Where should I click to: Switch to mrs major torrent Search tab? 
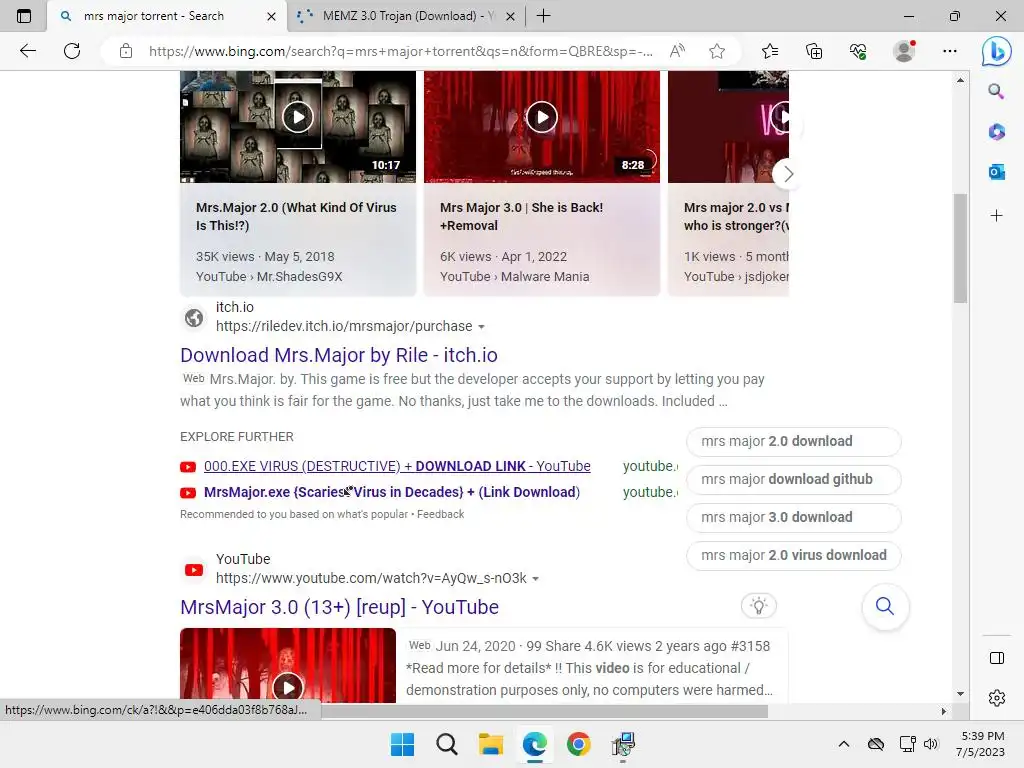[x=166, y=16]
